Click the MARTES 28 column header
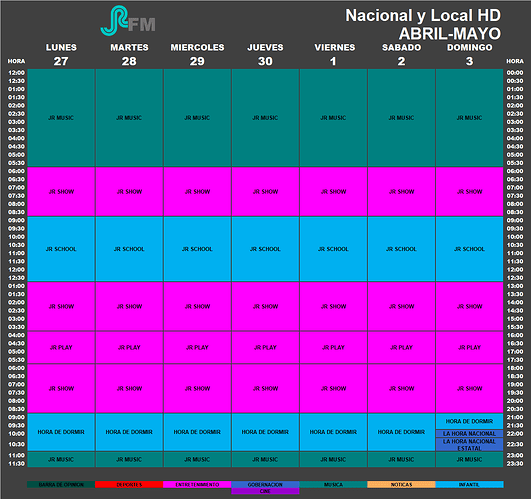 [129, 55]
